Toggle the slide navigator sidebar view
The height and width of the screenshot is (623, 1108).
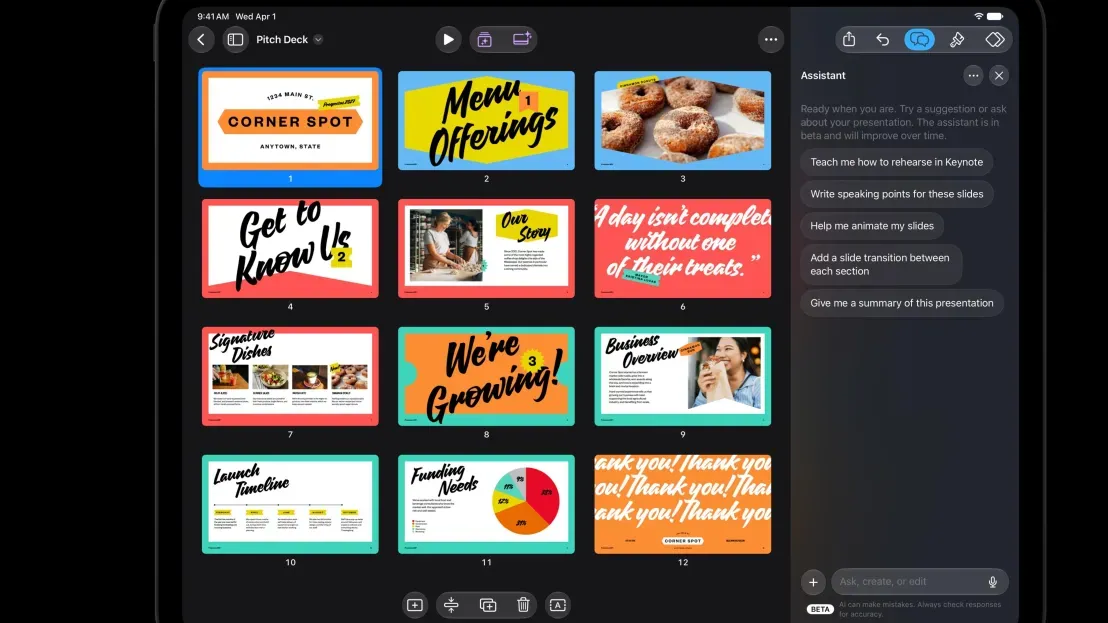(235, 40)
